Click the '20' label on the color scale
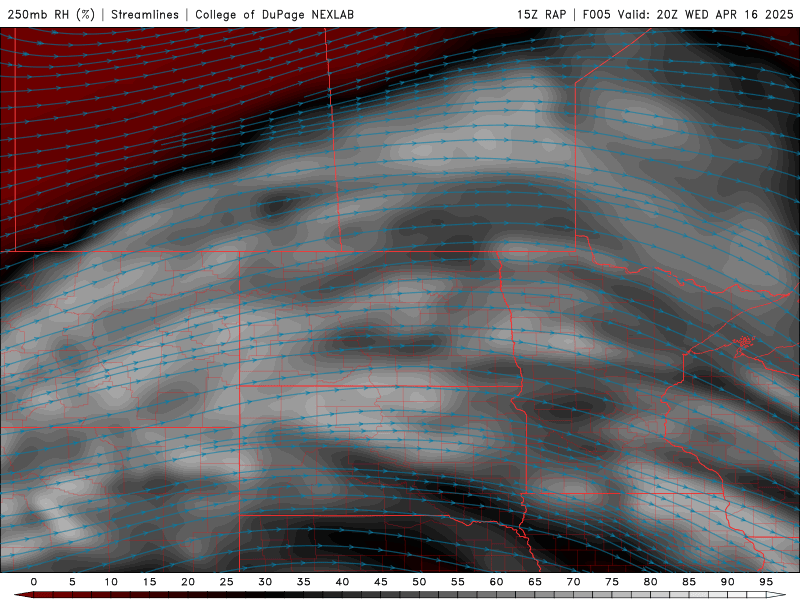800x600 pixels. pos(188,582)
